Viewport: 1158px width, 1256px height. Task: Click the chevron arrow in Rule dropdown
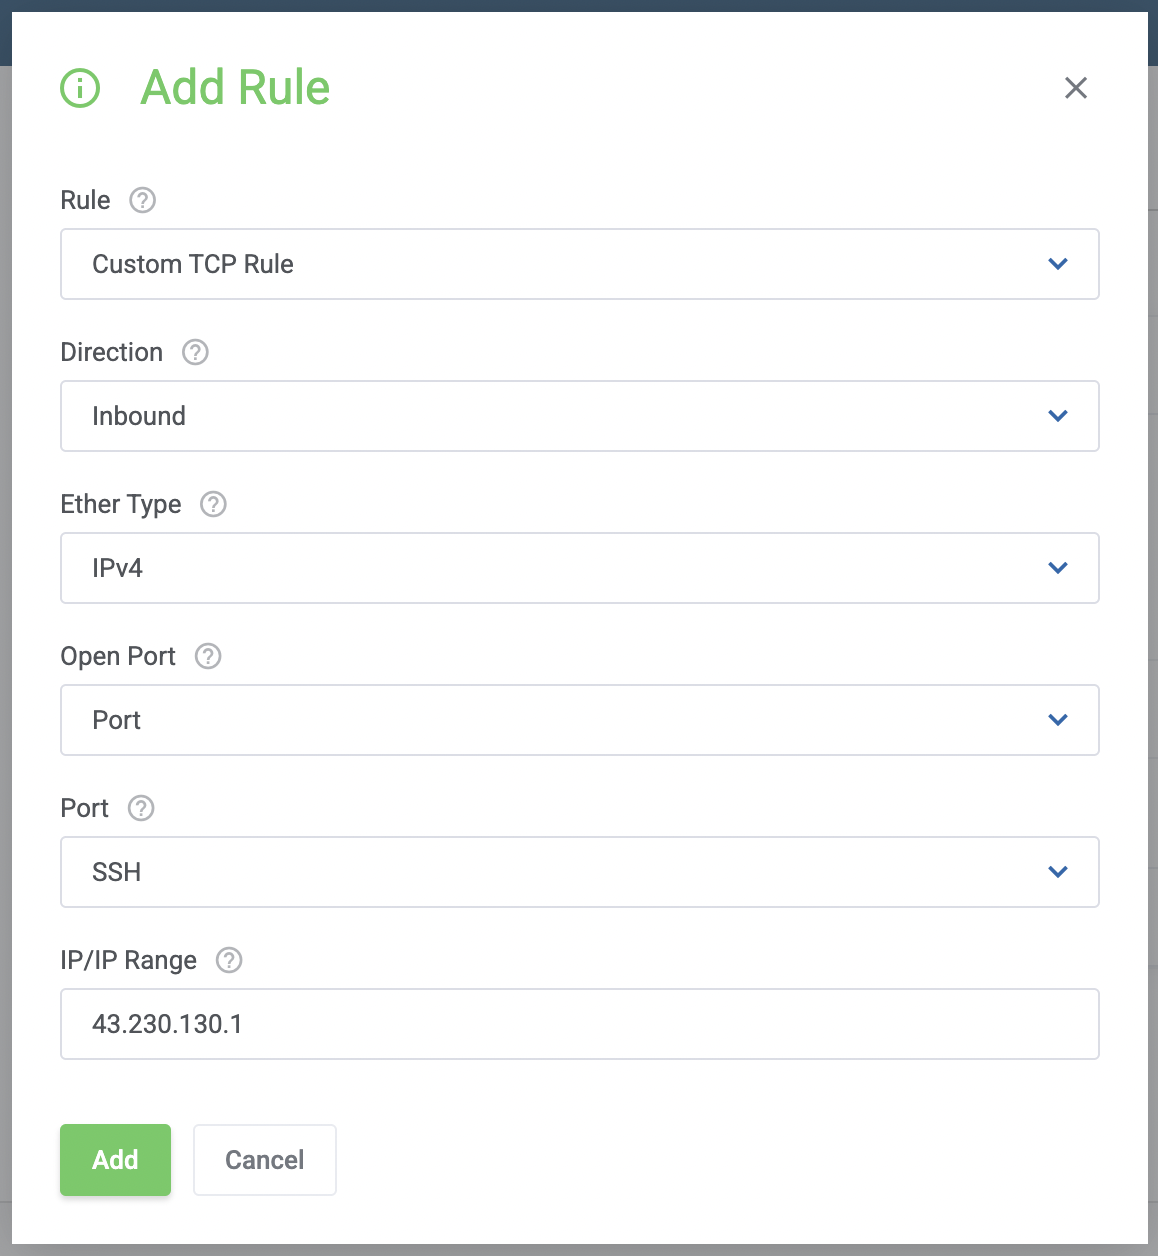1058,264
